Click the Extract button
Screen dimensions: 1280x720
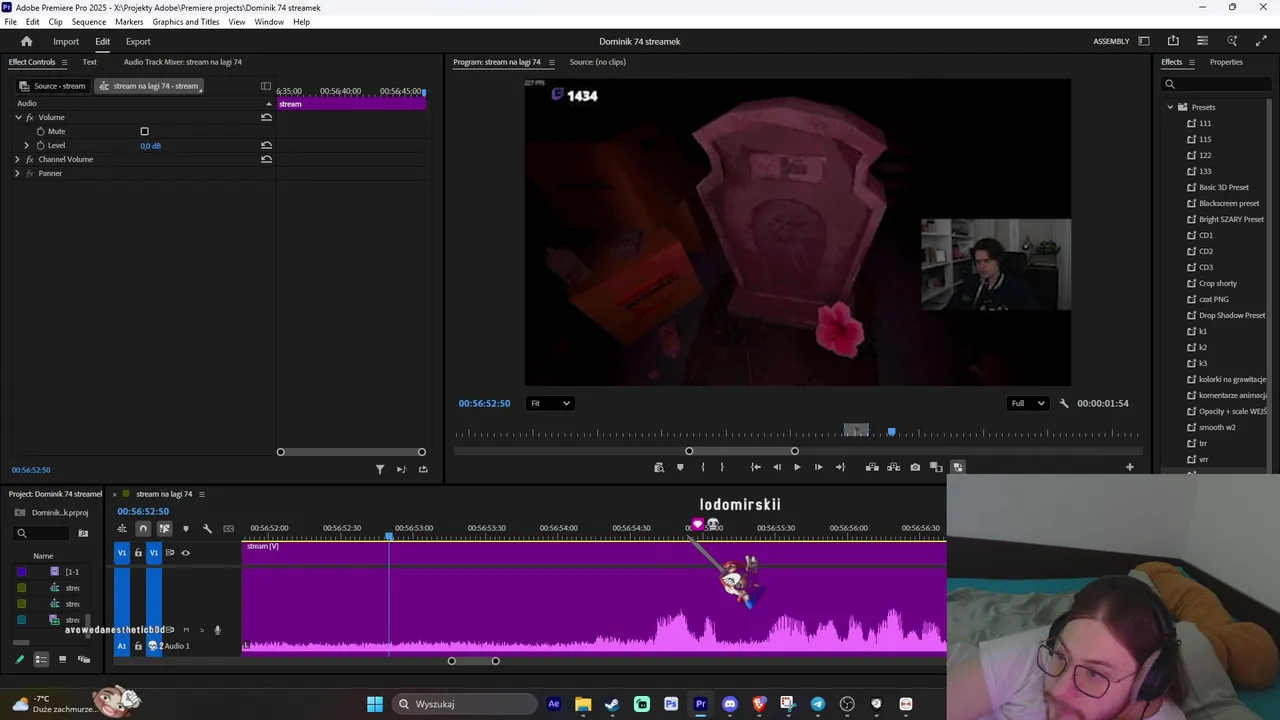[x=893, y=467]
